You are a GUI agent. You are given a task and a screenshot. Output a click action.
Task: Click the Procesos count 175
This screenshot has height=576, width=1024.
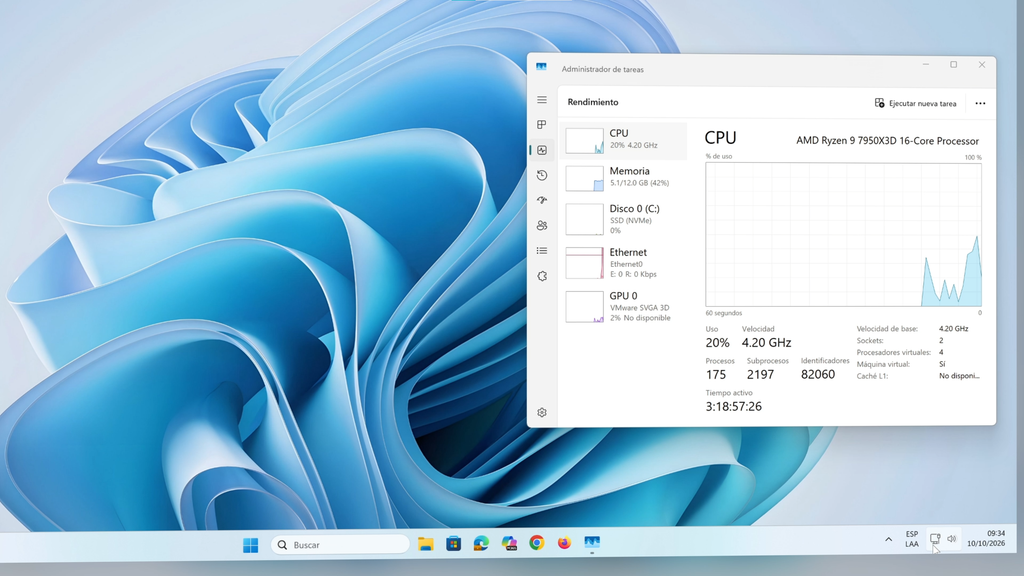[716, 374]
